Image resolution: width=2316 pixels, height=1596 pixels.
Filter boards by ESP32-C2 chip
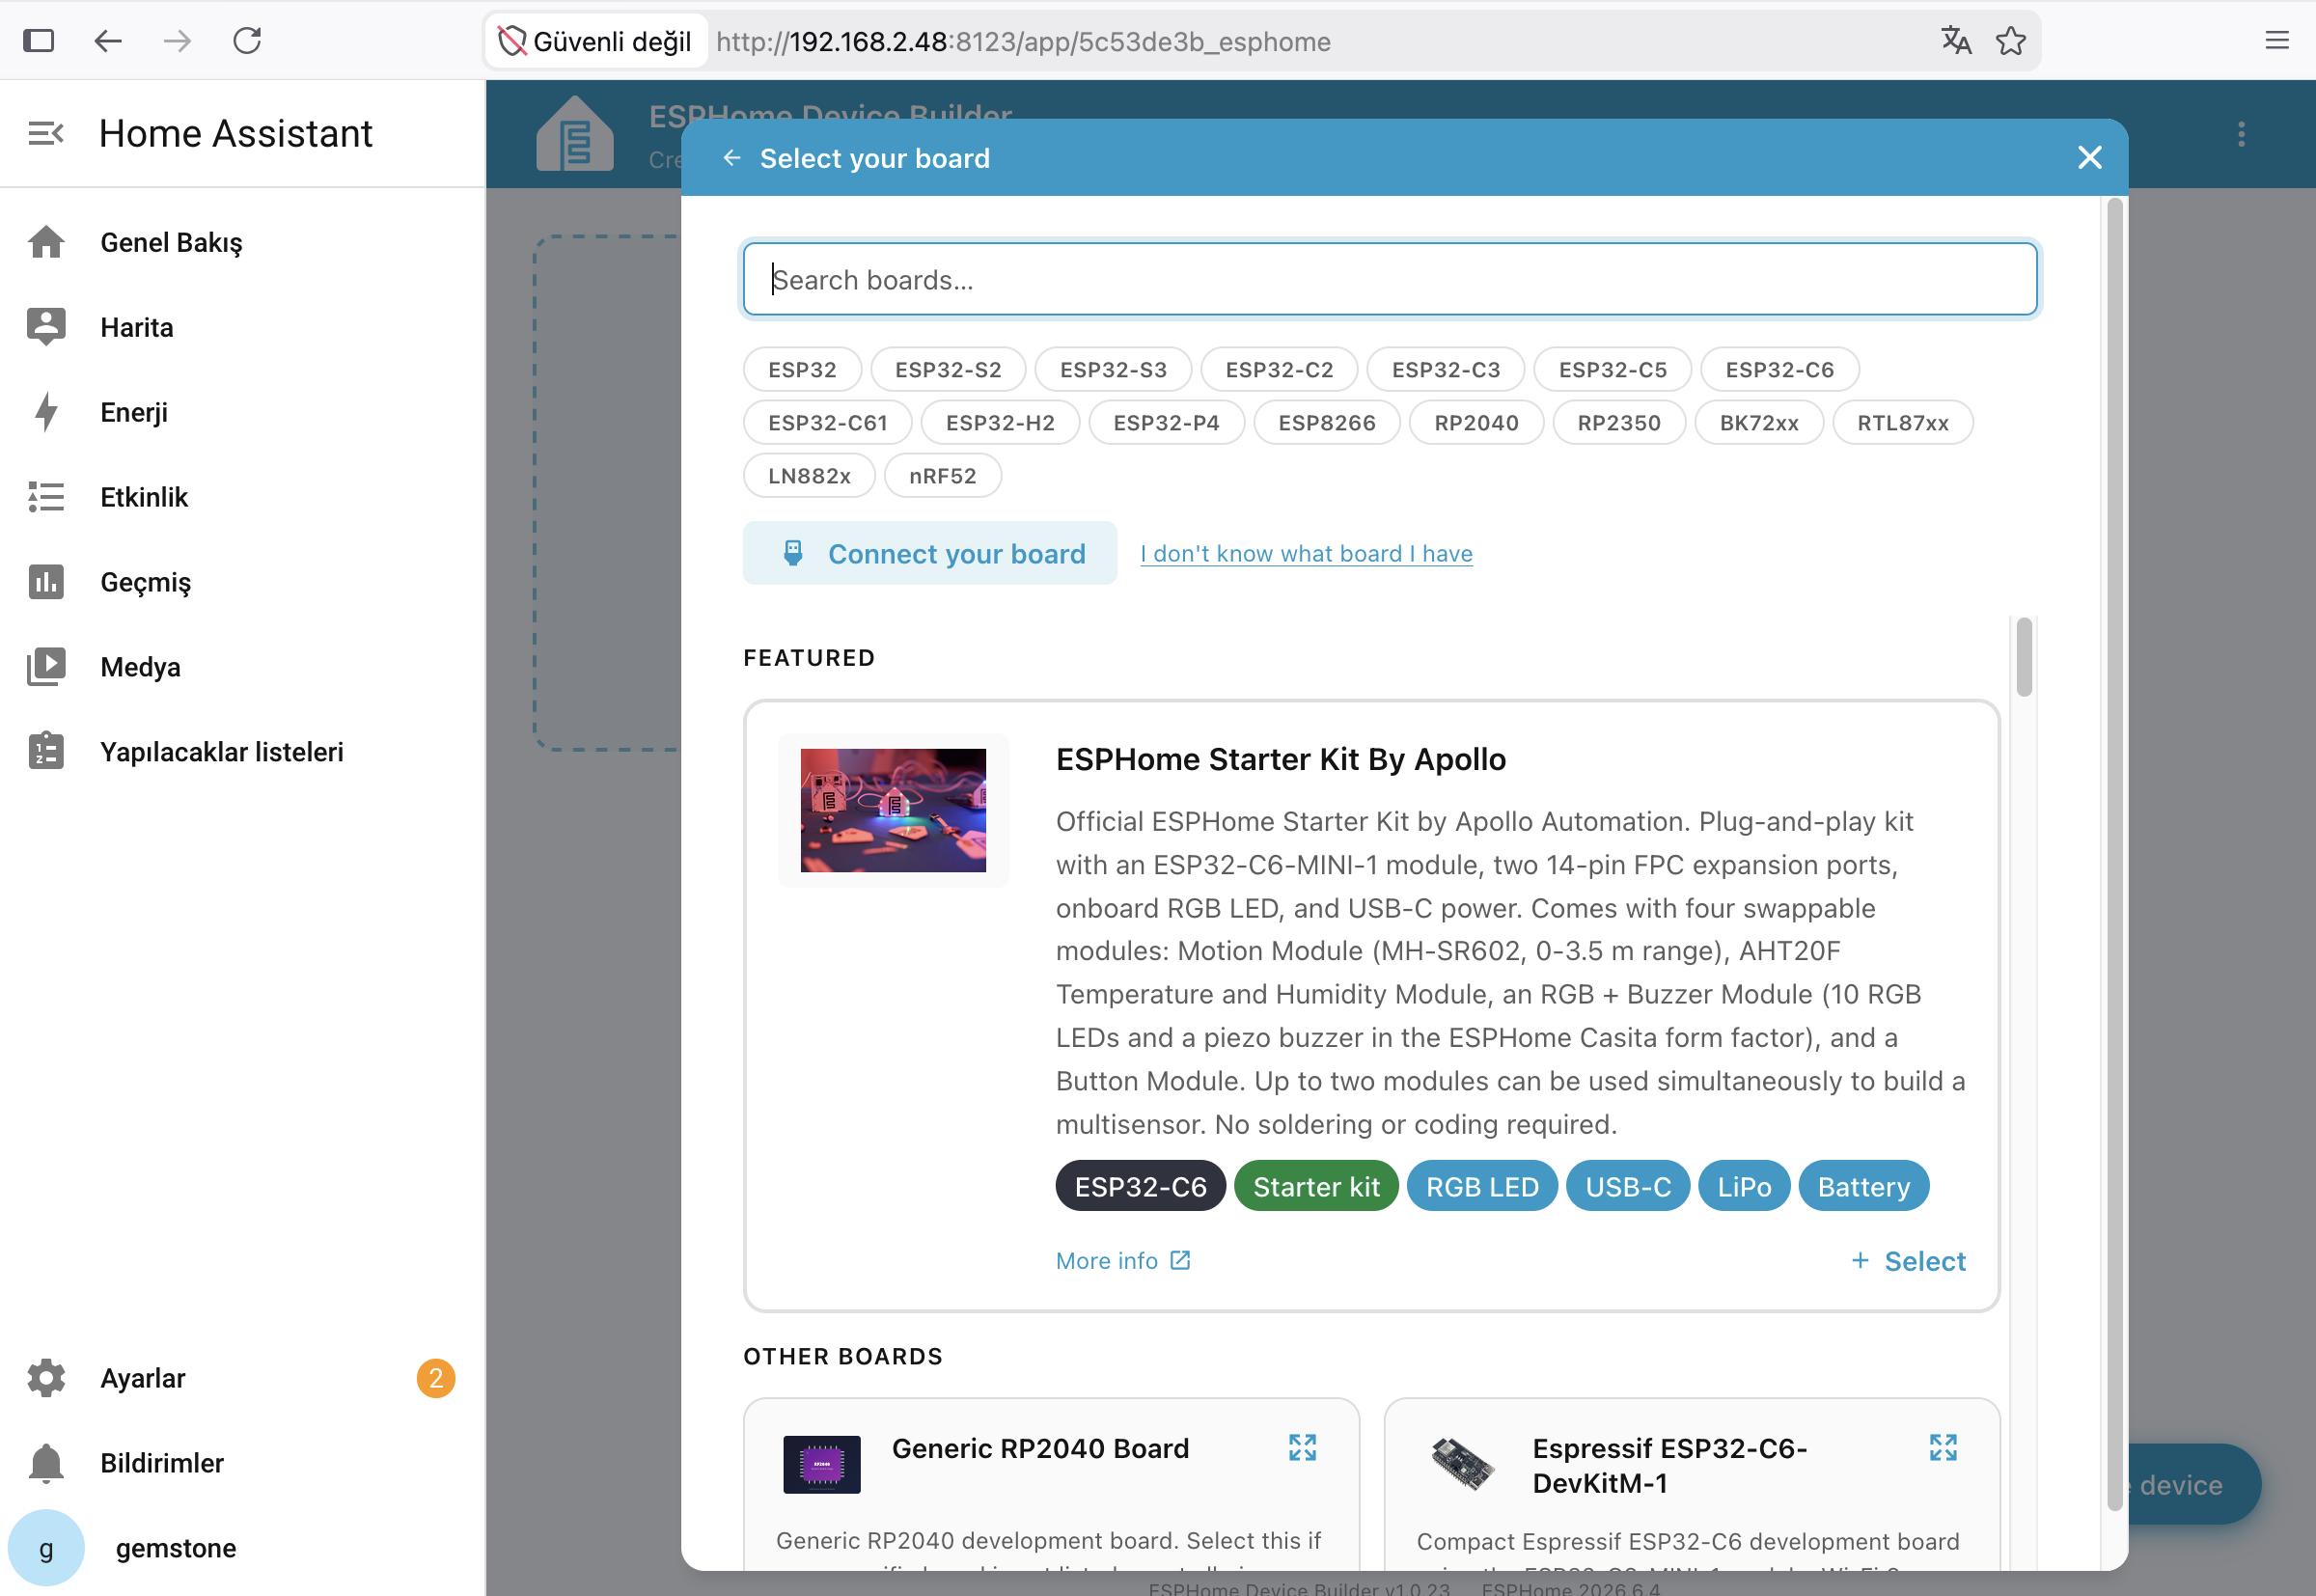coord(1279,369)
